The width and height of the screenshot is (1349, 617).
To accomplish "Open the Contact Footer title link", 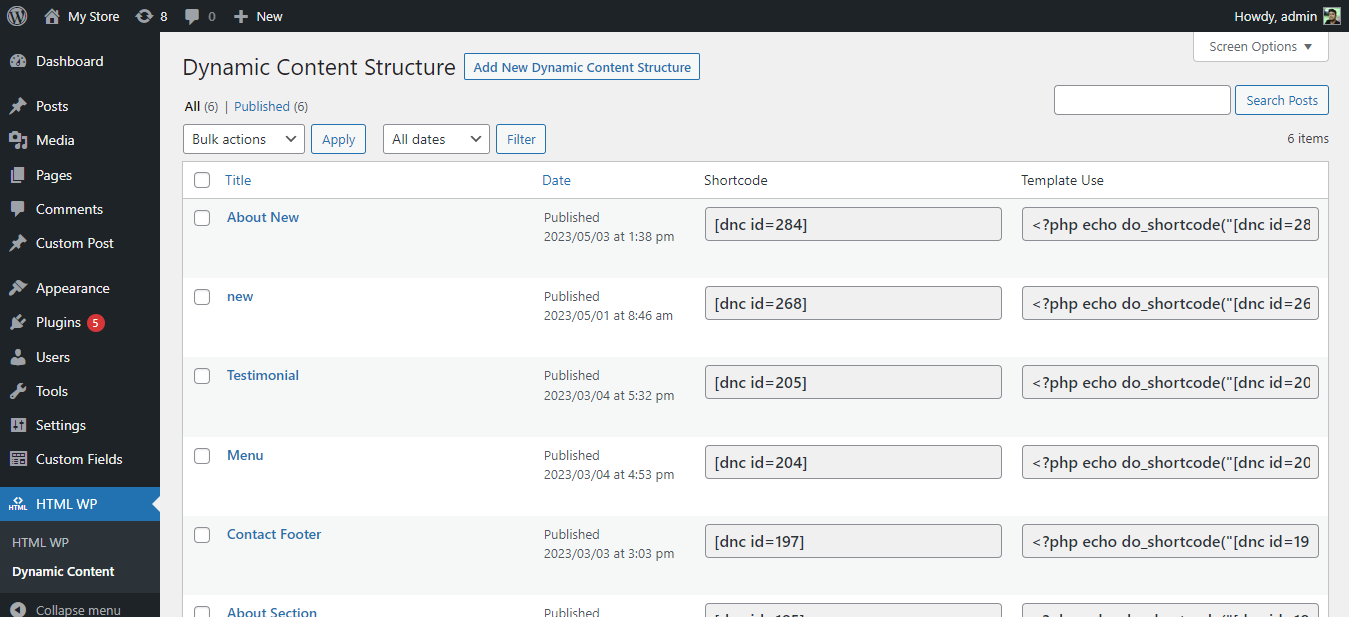I will (274, 534).
